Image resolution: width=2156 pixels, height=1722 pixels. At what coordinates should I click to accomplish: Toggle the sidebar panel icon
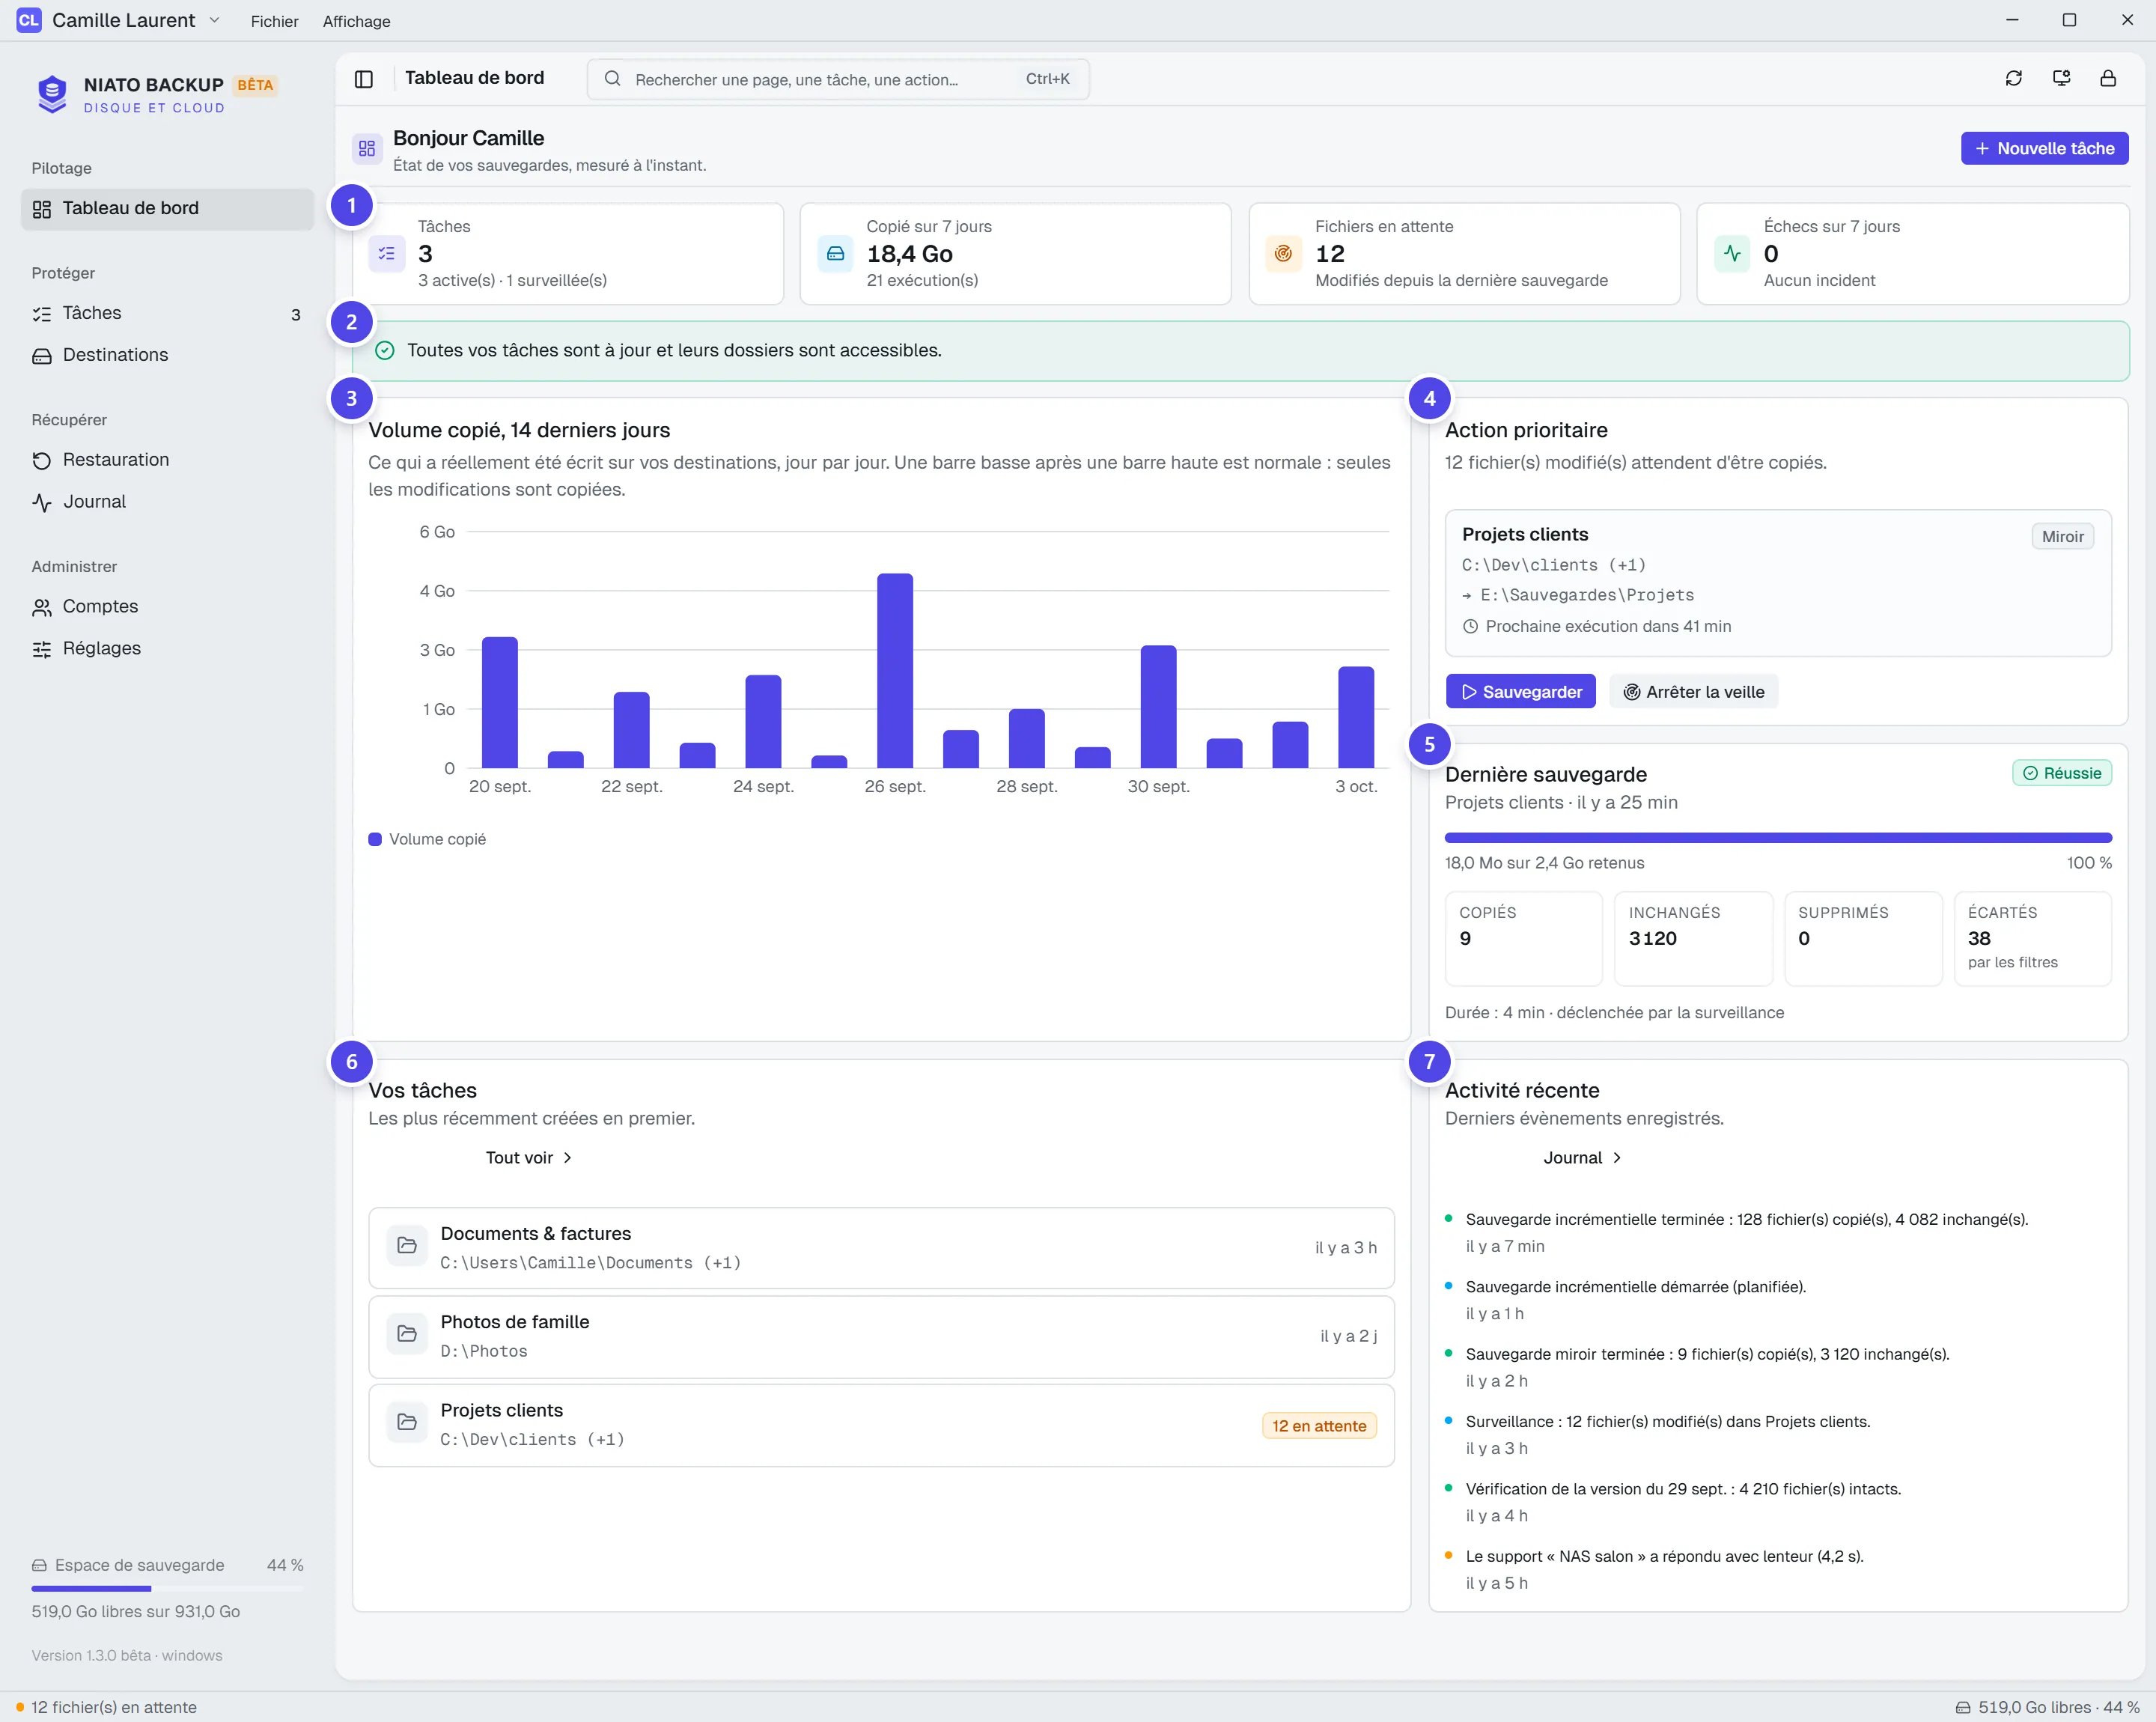tap(364, 79)
